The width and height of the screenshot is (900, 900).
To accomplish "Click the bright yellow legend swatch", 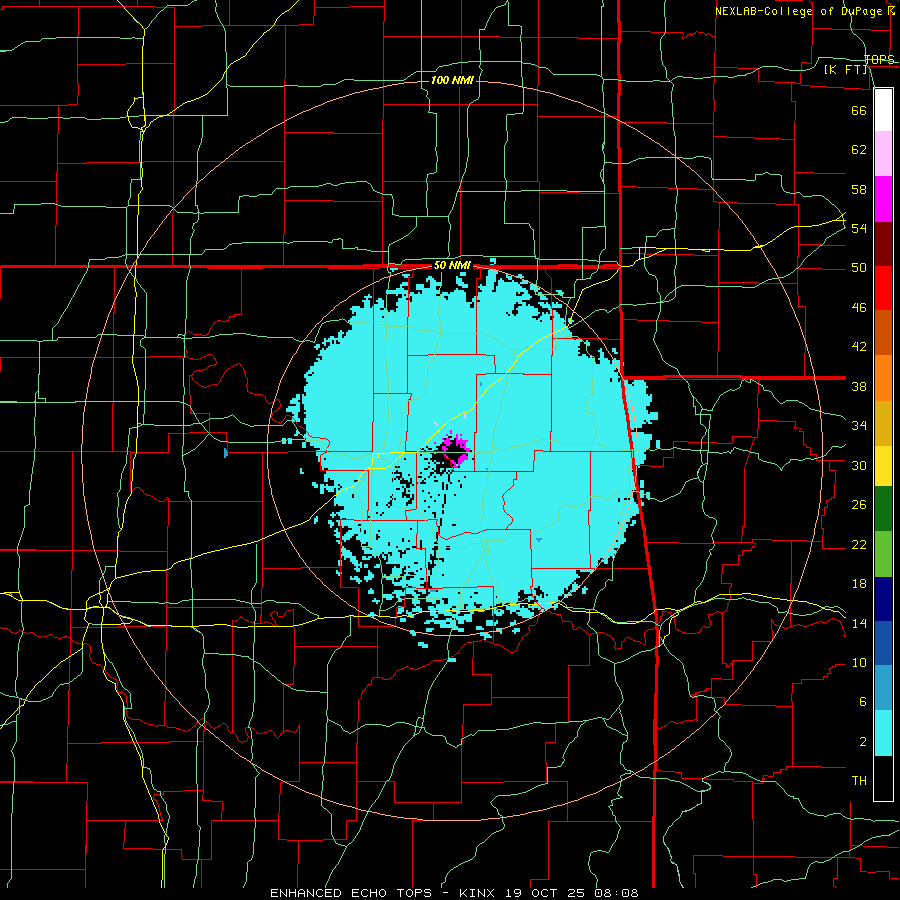I will 883,466.
